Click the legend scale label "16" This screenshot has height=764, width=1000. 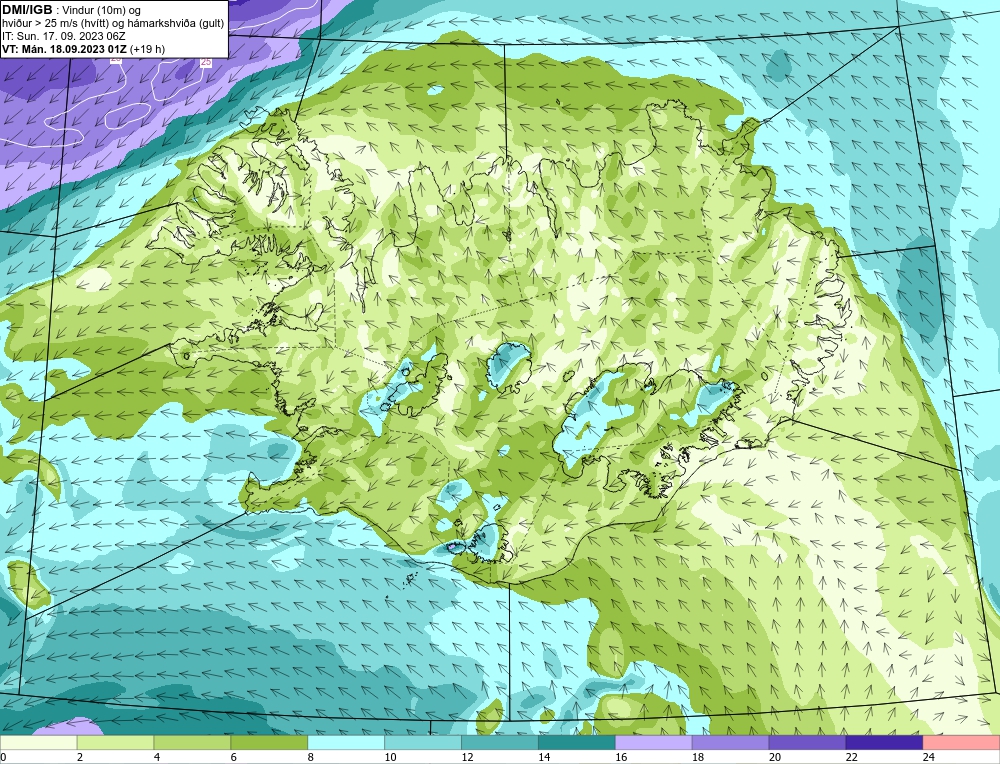(x=621, y=757)
